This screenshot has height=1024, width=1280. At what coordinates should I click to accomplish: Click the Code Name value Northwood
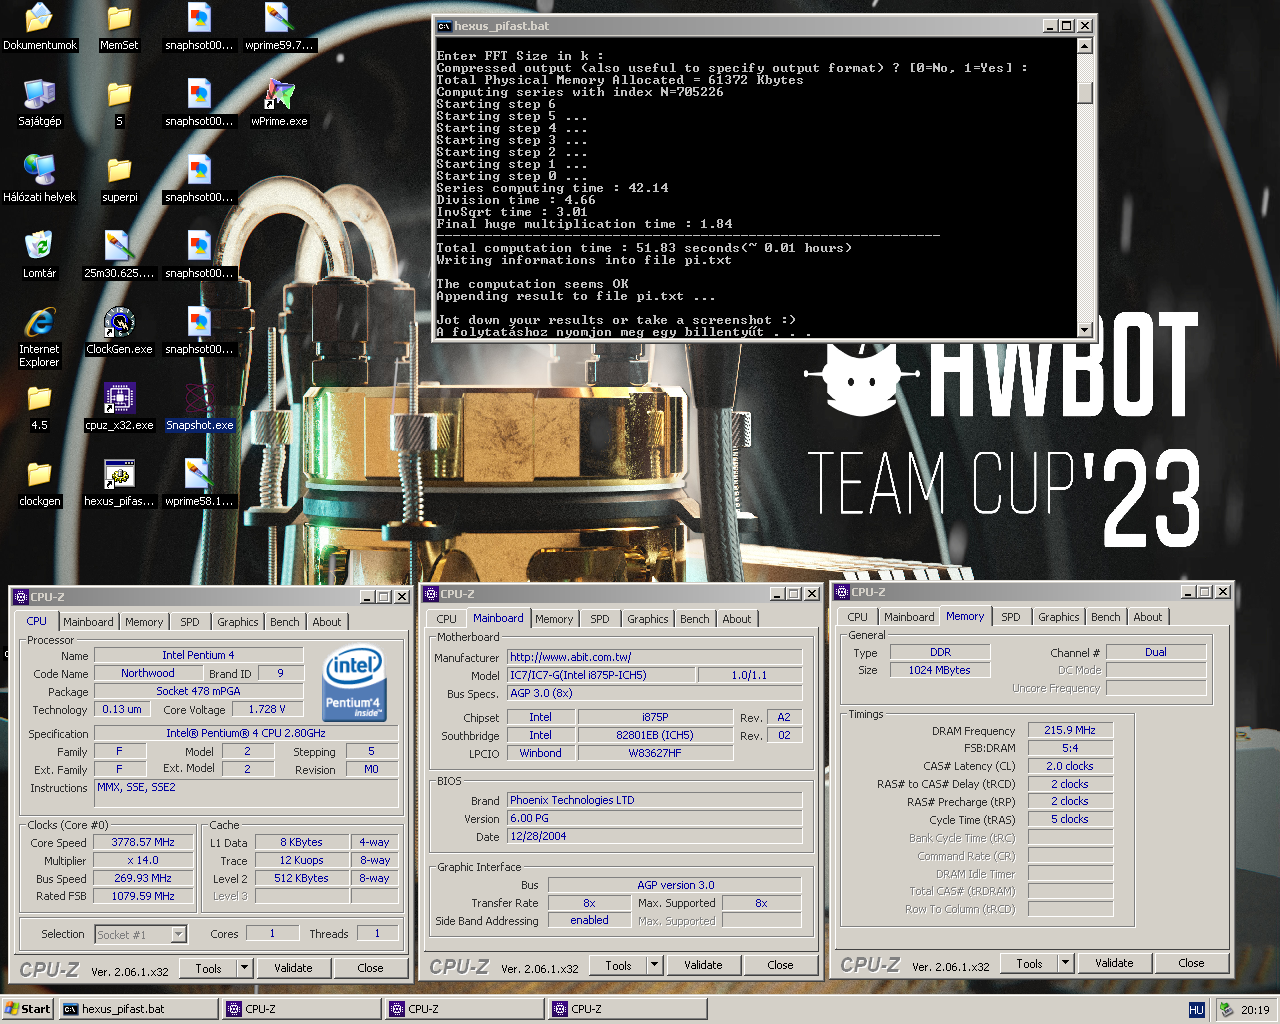148,673
